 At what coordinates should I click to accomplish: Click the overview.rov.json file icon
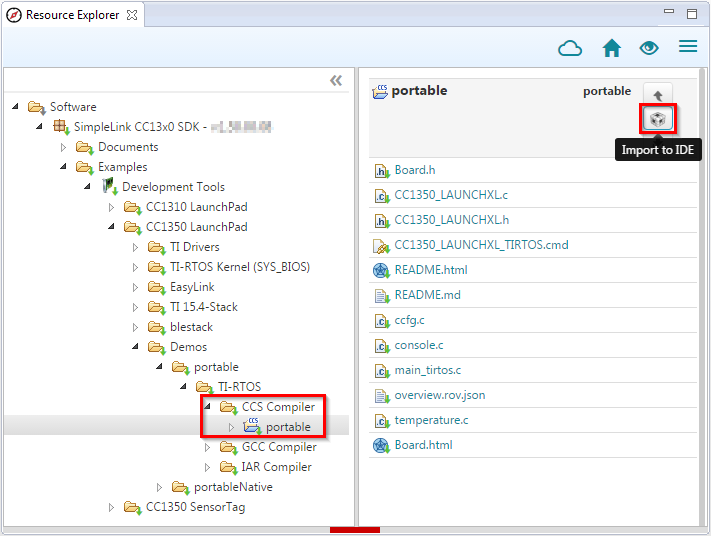pos(382,396)
